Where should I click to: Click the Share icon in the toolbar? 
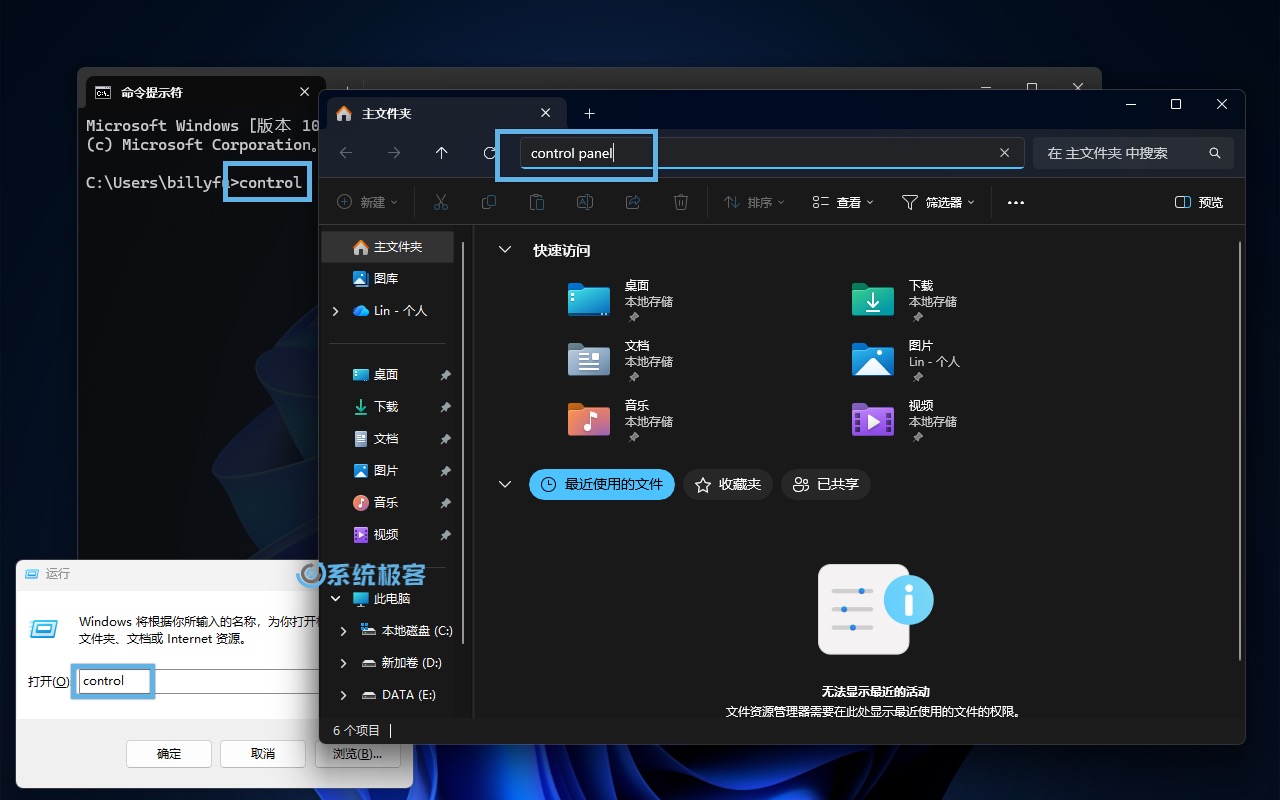(x=633, y=202)
